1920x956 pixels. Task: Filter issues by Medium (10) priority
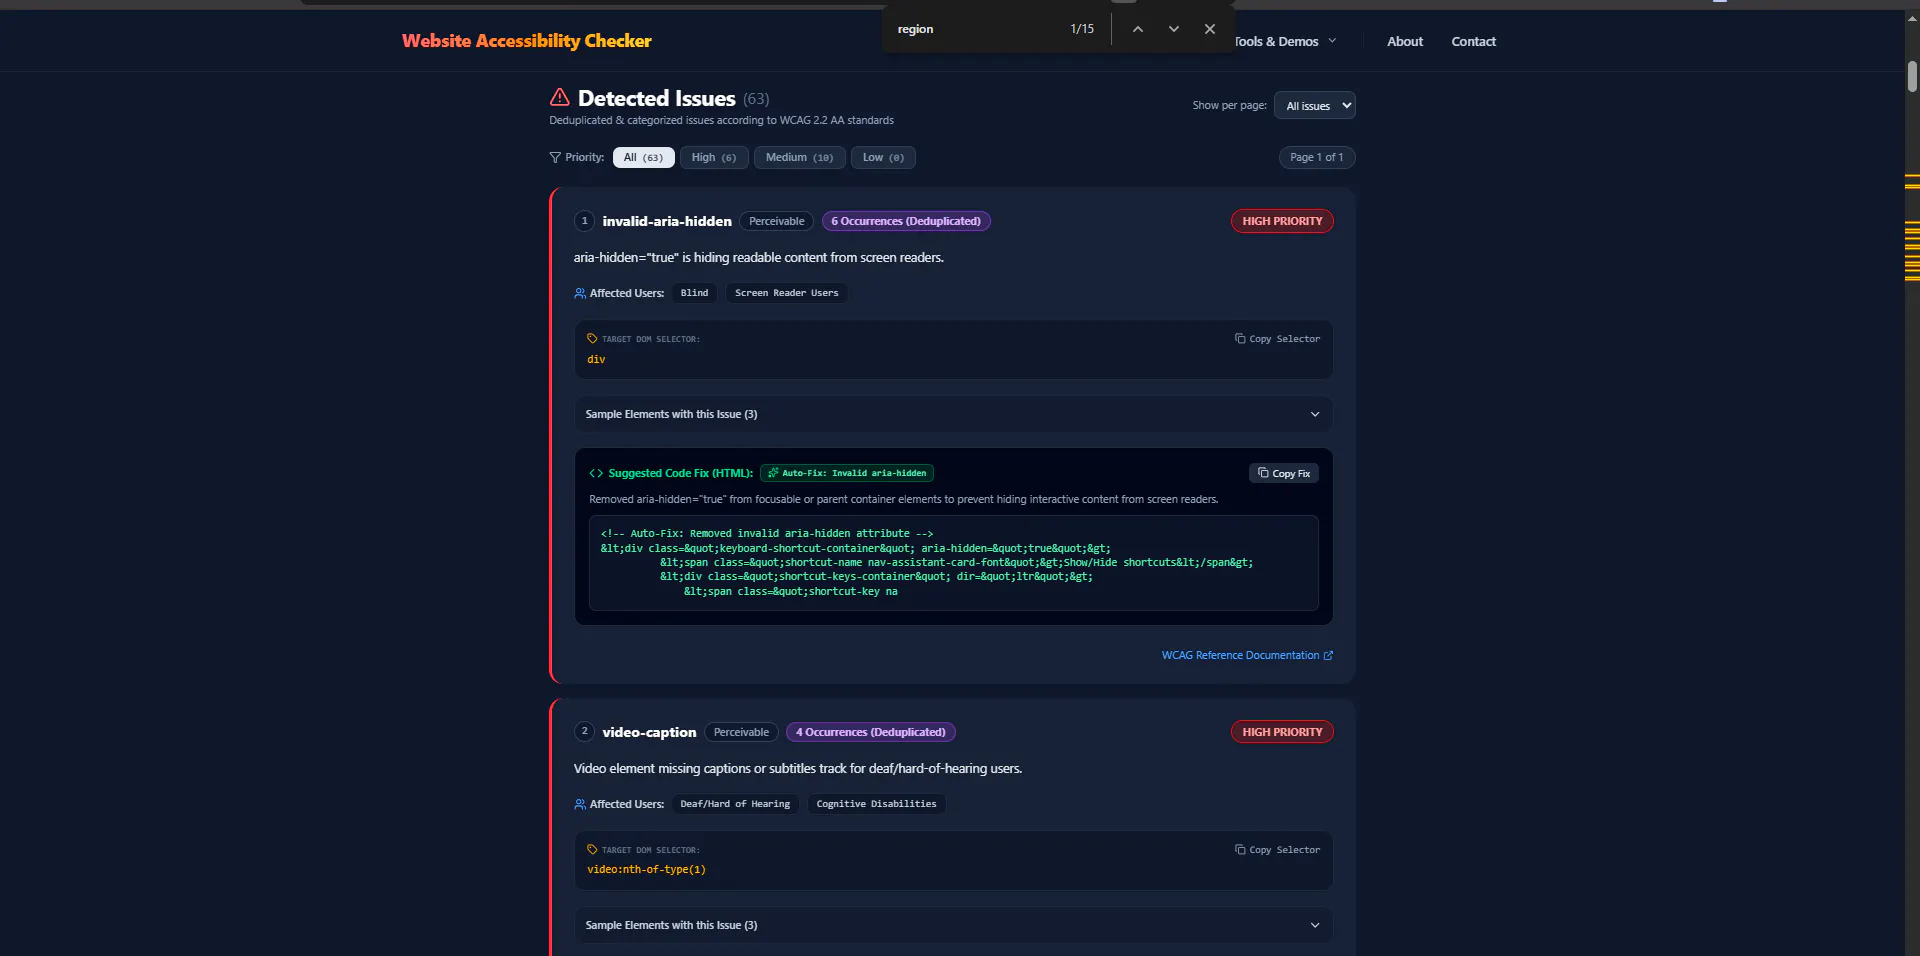799,157
